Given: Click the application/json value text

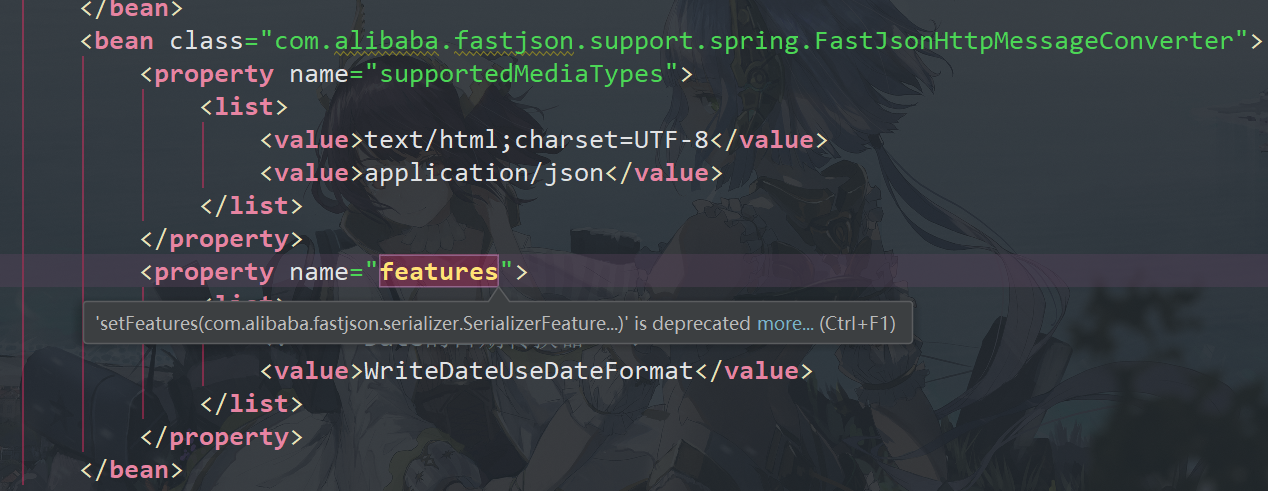Looking at the screenshot, I should click(x=484, y=173).
